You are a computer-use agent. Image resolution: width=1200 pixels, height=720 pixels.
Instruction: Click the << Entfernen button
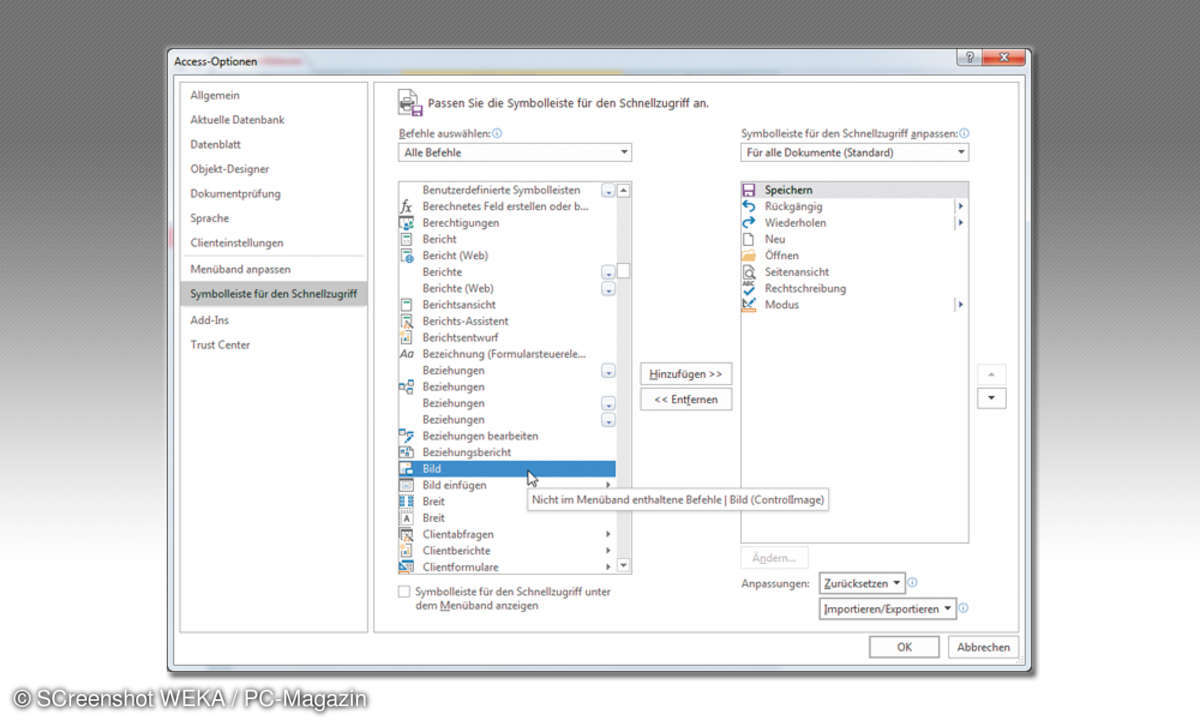point(686,400)
